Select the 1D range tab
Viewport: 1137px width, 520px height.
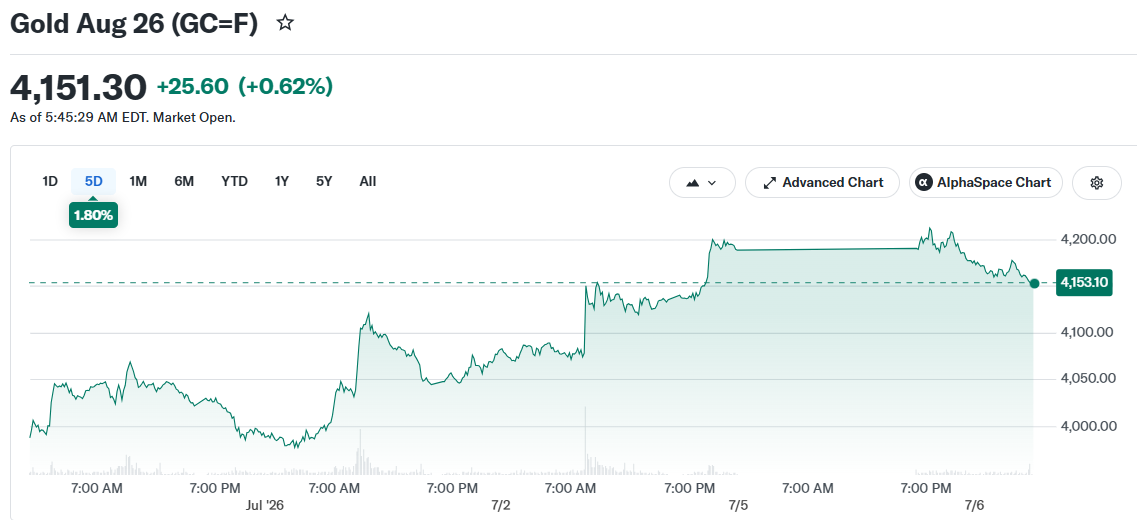tap(49, 181)
